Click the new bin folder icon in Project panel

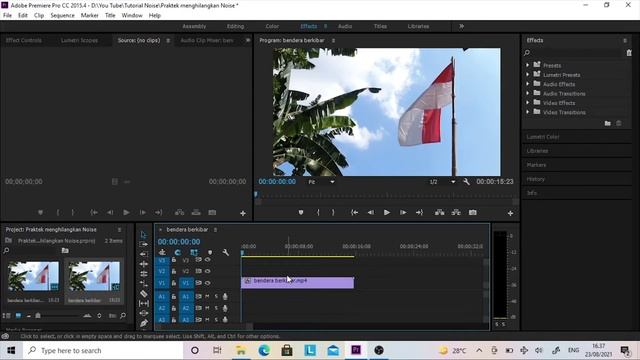65,251
